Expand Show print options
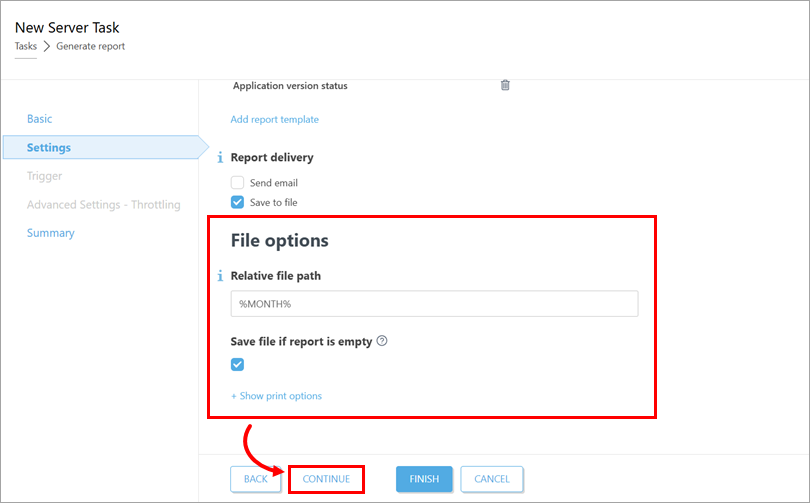 tap(277, 396)
